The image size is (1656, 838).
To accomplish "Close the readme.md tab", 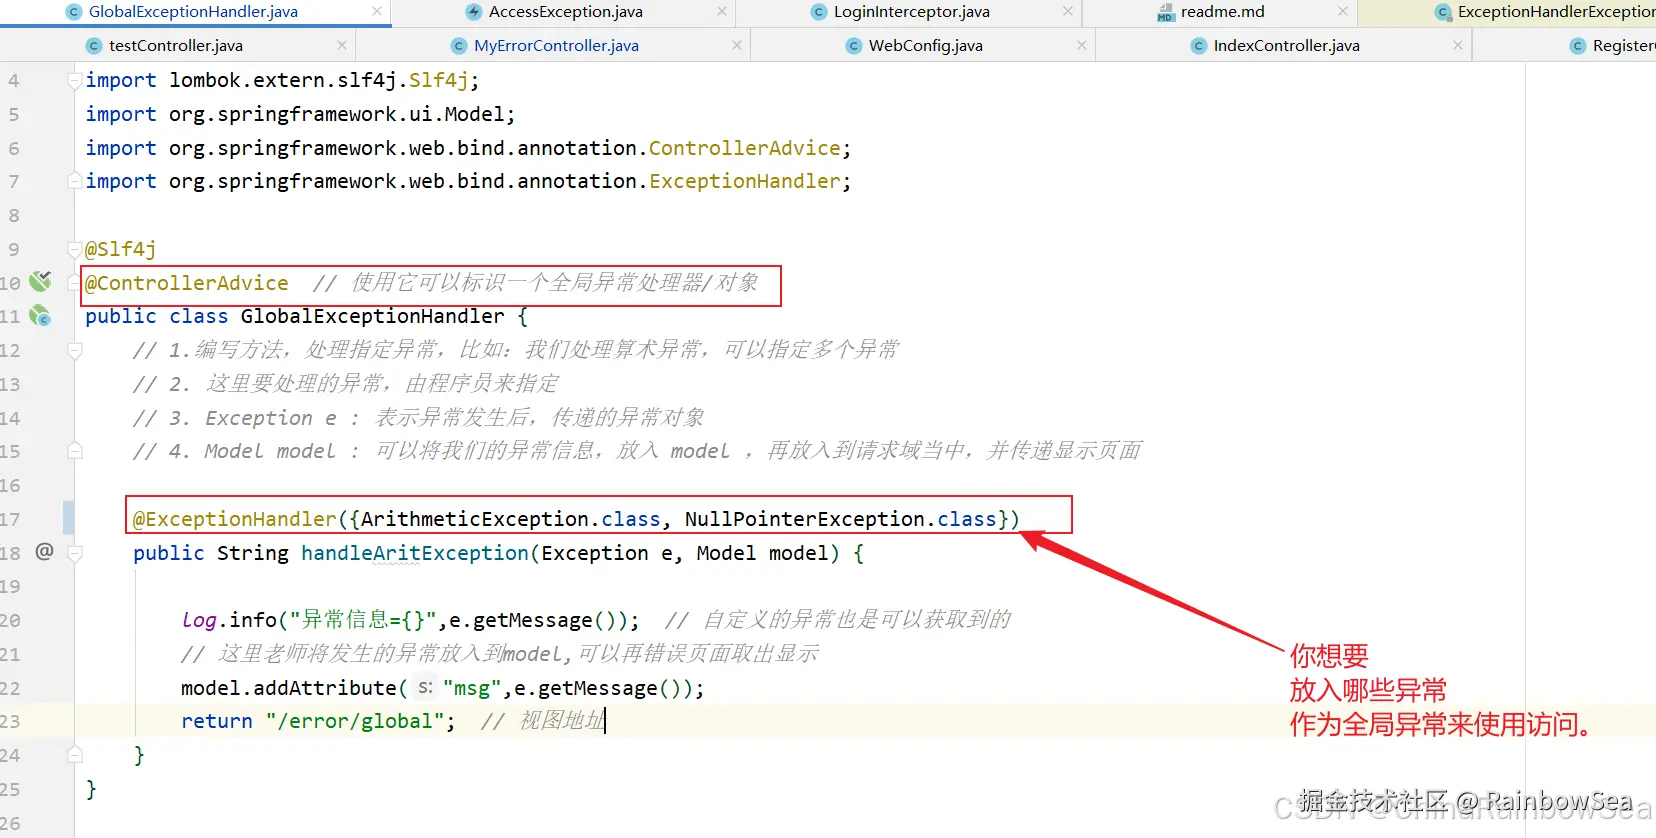I will coord(1342,12).
